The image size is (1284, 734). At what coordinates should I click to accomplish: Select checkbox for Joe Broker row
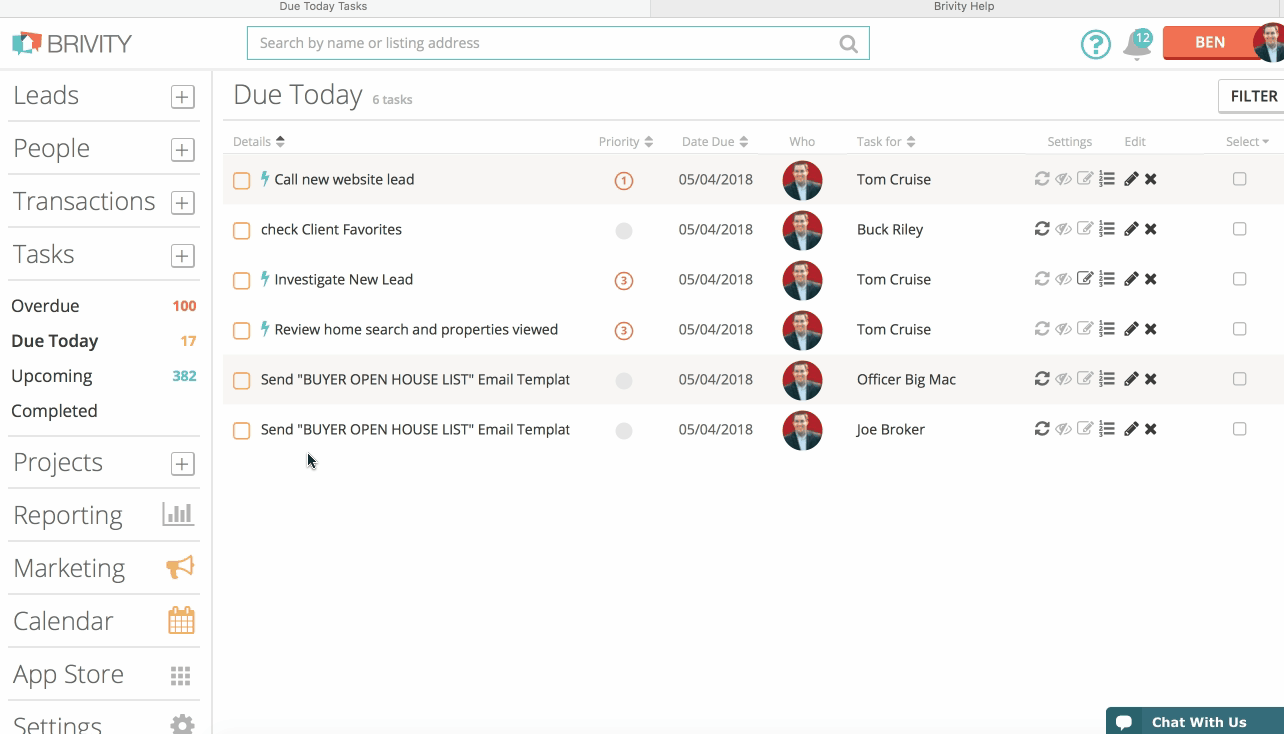[1240, 429]
